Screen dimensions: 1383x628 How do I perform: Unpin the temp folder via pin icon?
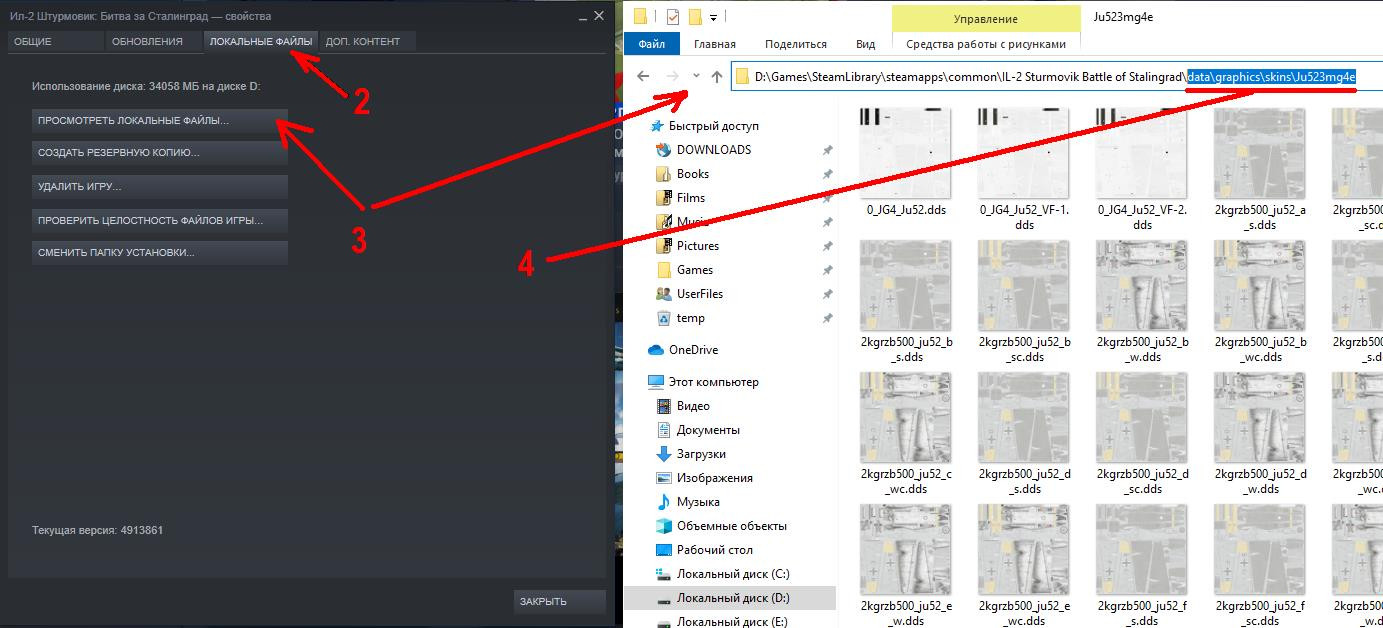pyautogui.click(x=827, y=318)
